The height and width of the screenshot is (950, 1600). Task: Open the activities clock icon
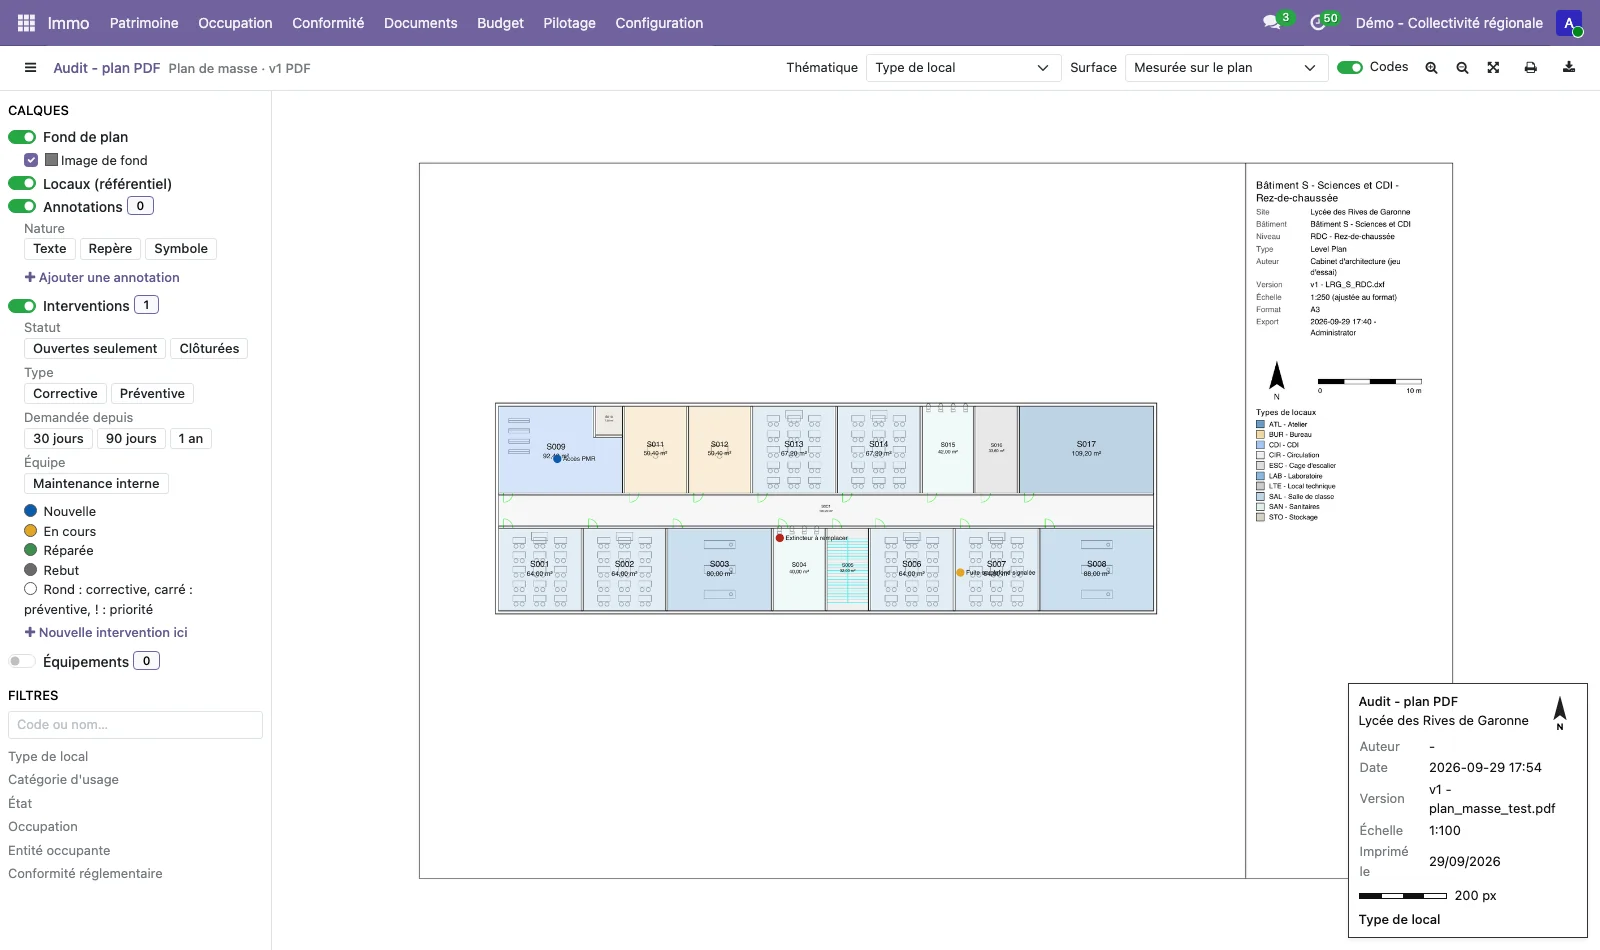pos(1318,22)
